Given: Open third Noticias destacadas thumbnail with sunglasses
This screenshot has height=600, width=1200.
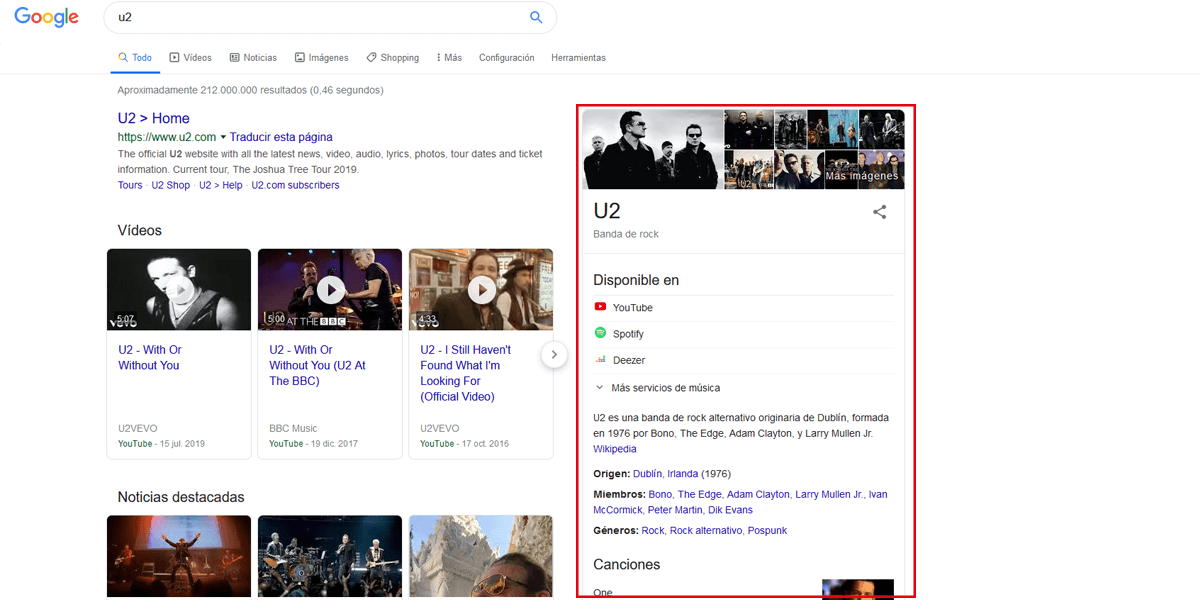Looking at the screenshot, I should click(481, 556).
